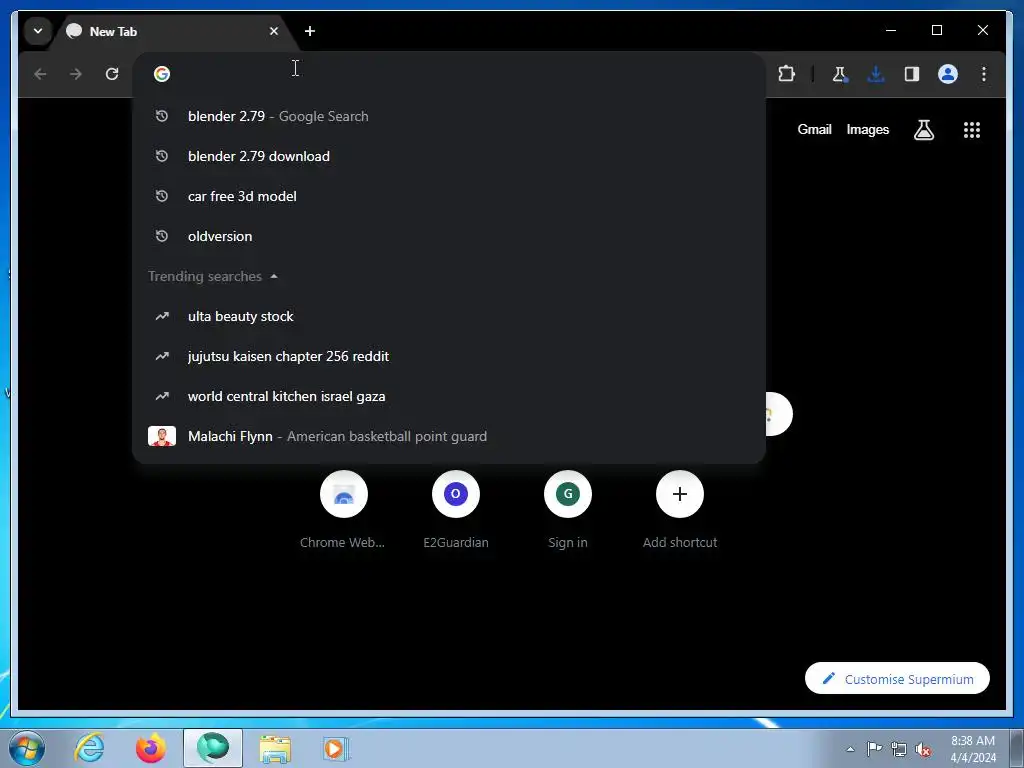Click the Google logo in the address bar
This screenshot has width=1024, height=768.
[x=162, y=74]
